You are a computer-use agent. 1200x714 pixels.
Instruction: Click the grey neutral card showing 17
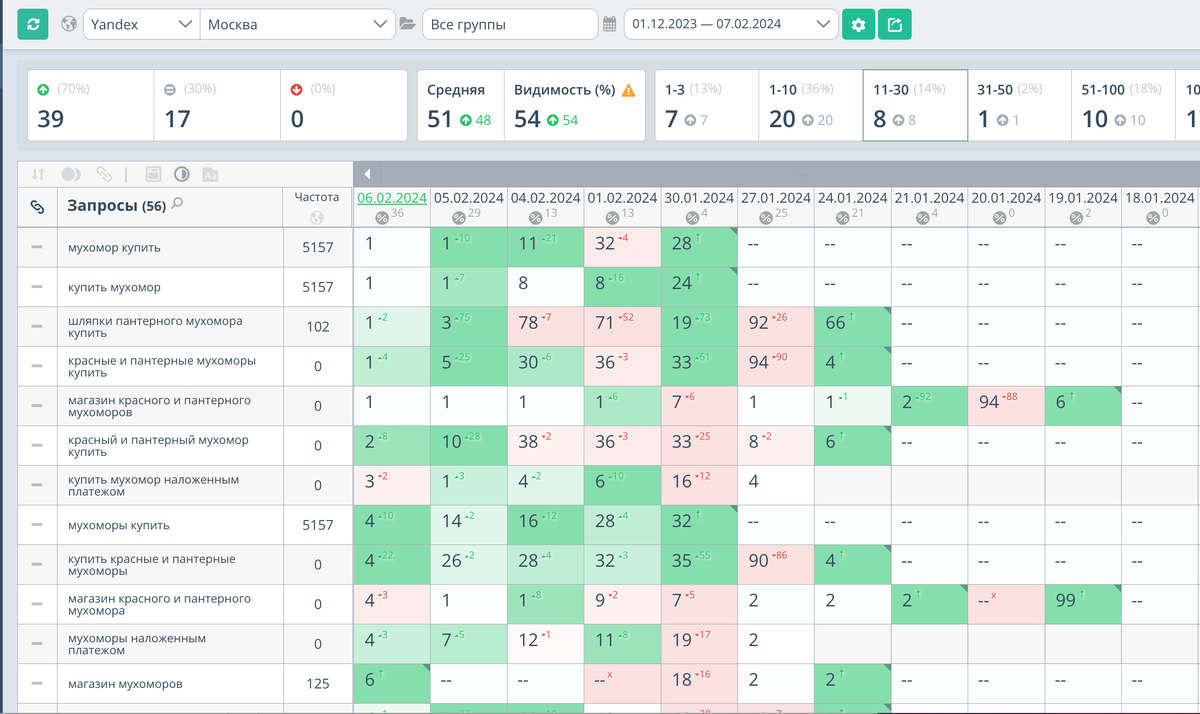pos(216,105)
